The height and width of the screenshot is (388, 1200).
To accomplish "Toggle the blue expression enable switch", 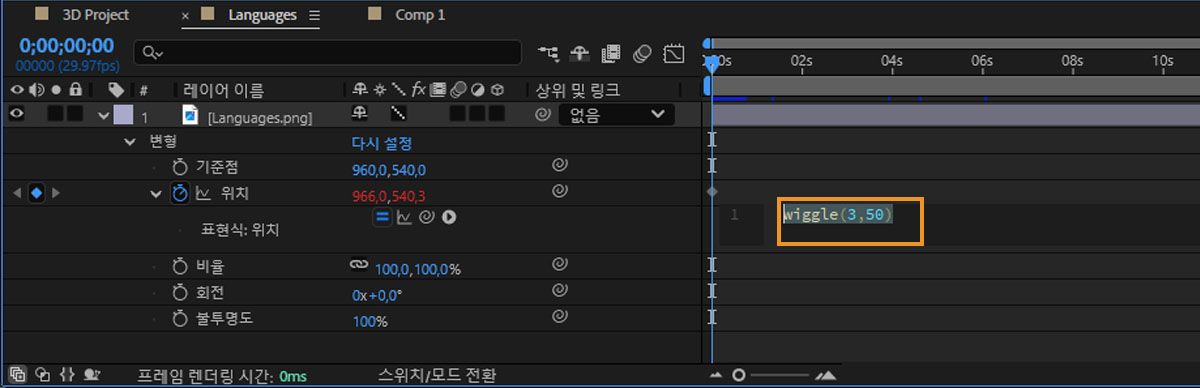I will 382,216.
